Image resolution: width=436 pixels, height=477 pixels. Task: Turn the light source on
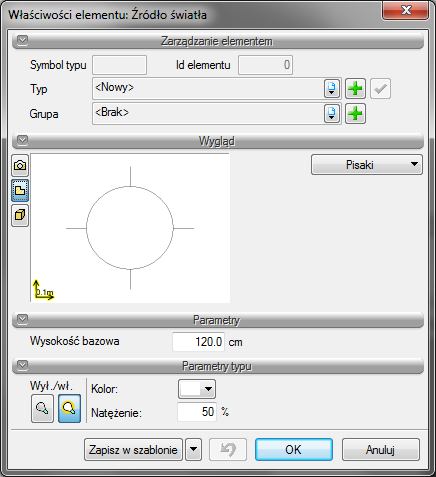click(69, 409)
